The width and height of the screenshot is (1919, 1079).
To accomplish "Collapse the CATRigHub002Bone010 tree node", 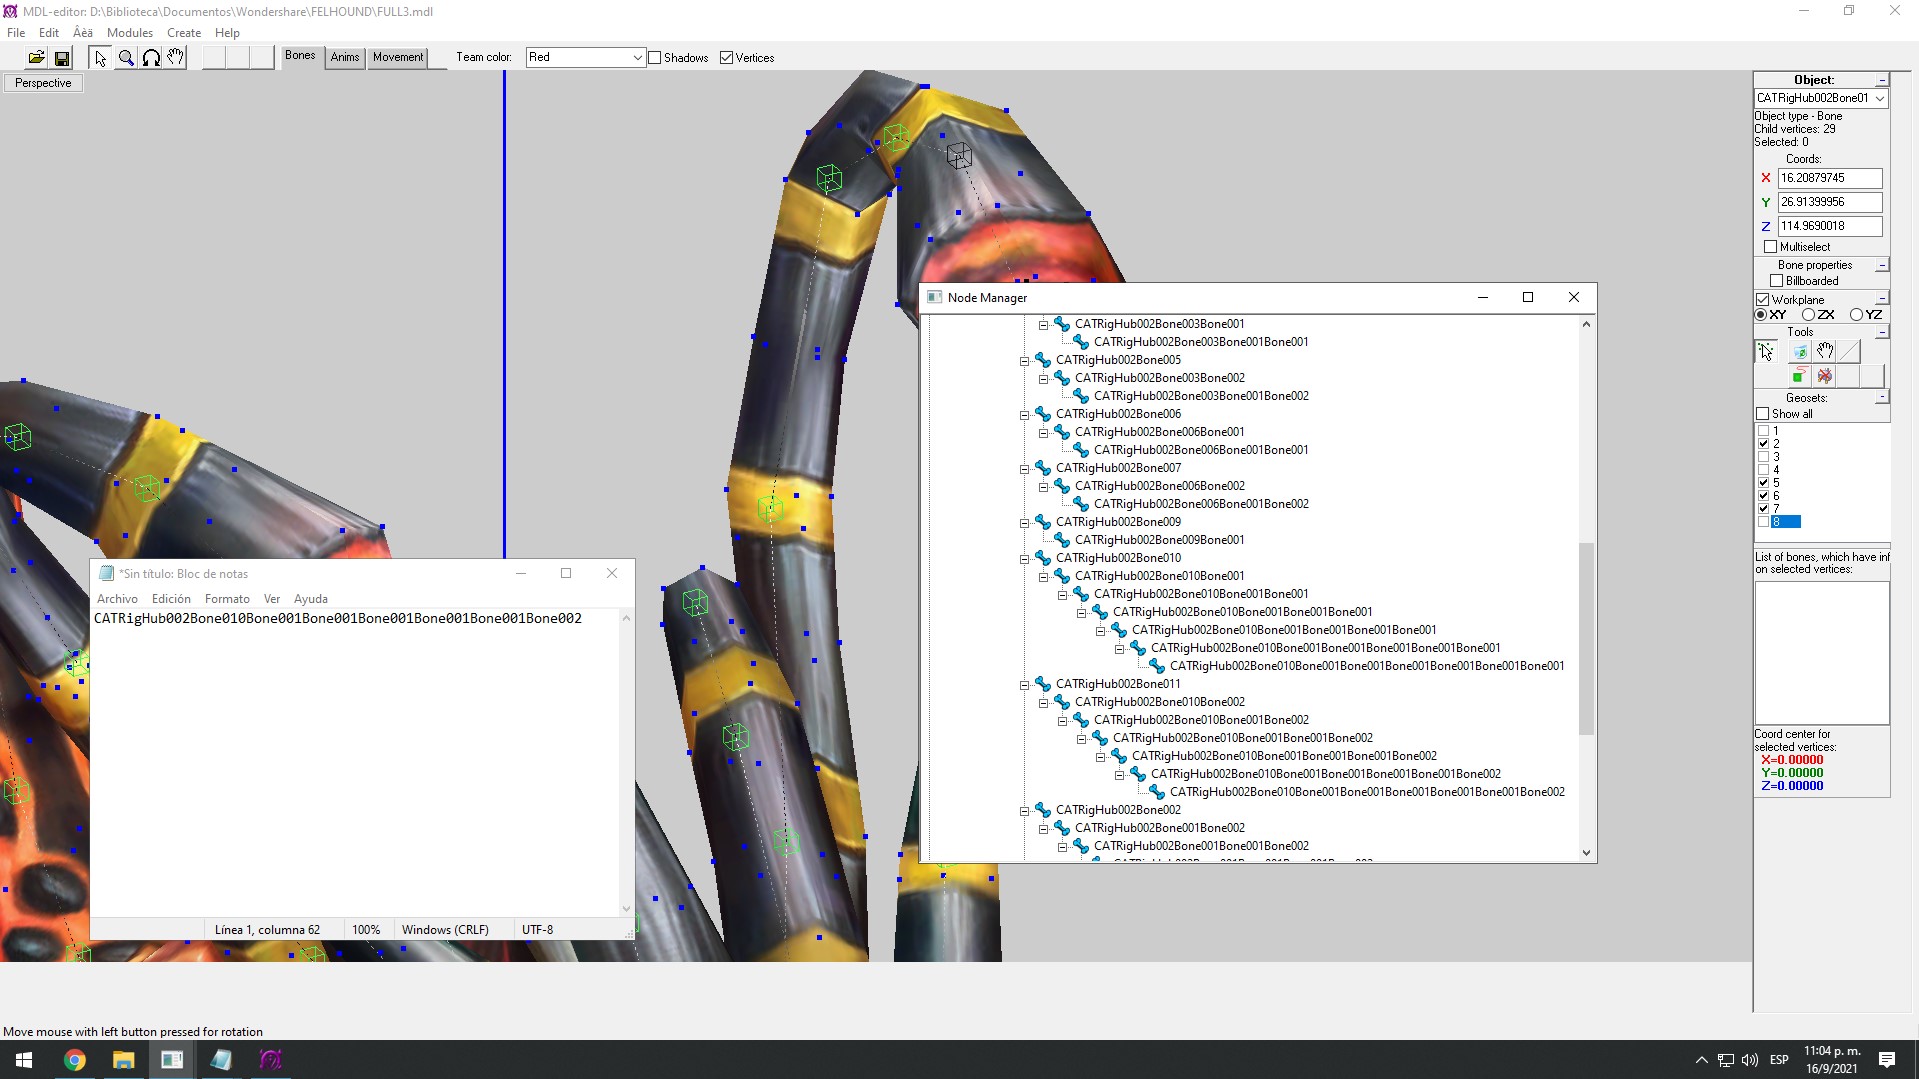I will 1024,559.
